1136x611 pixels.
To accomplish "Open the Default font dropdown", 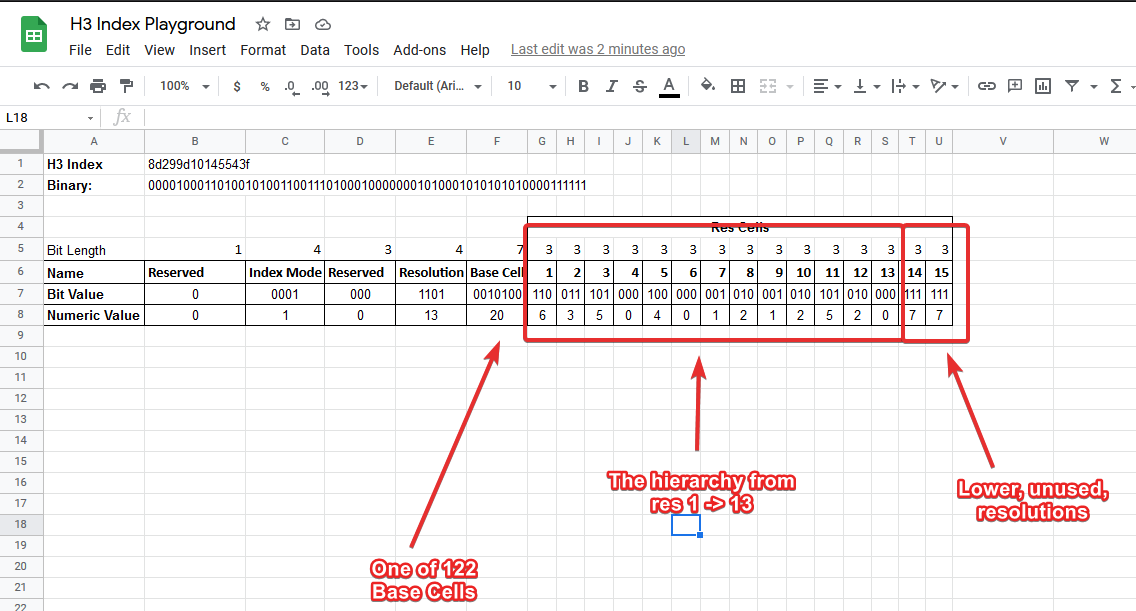I will pyautogui.click(x=438, y=86).
